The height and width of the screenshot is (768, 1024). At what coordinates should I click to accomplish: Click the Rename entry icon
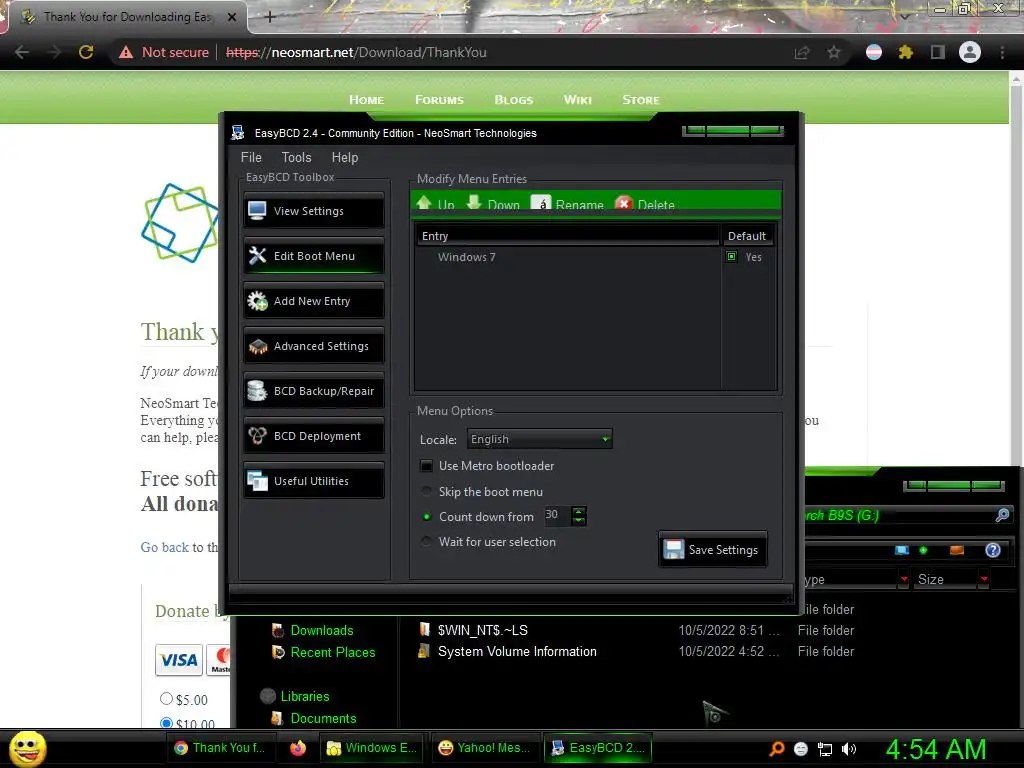(541, 204)
